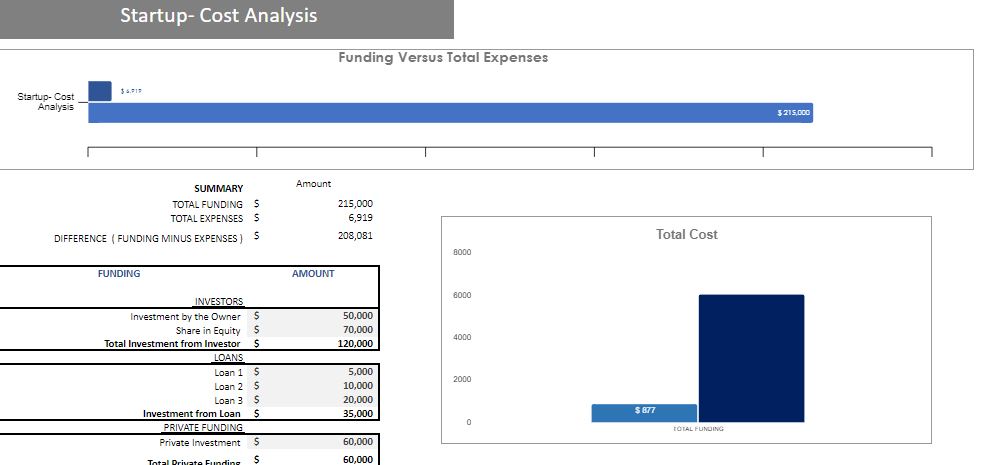Screen dimensions: 998x465
Task: Select the Investment by the Owner label
Action: point(186,317)
